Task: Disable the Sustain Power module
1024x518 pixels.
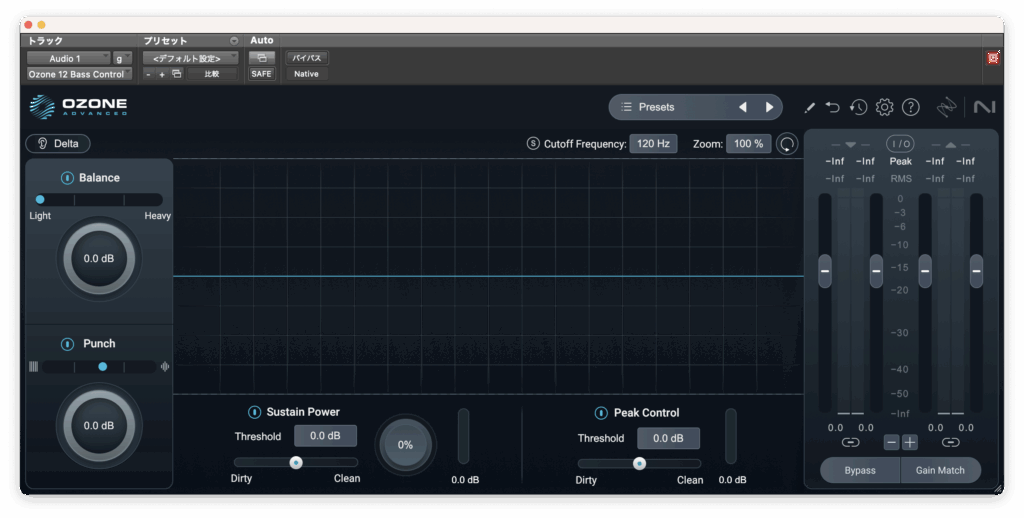Action: [x=254, y=412]
